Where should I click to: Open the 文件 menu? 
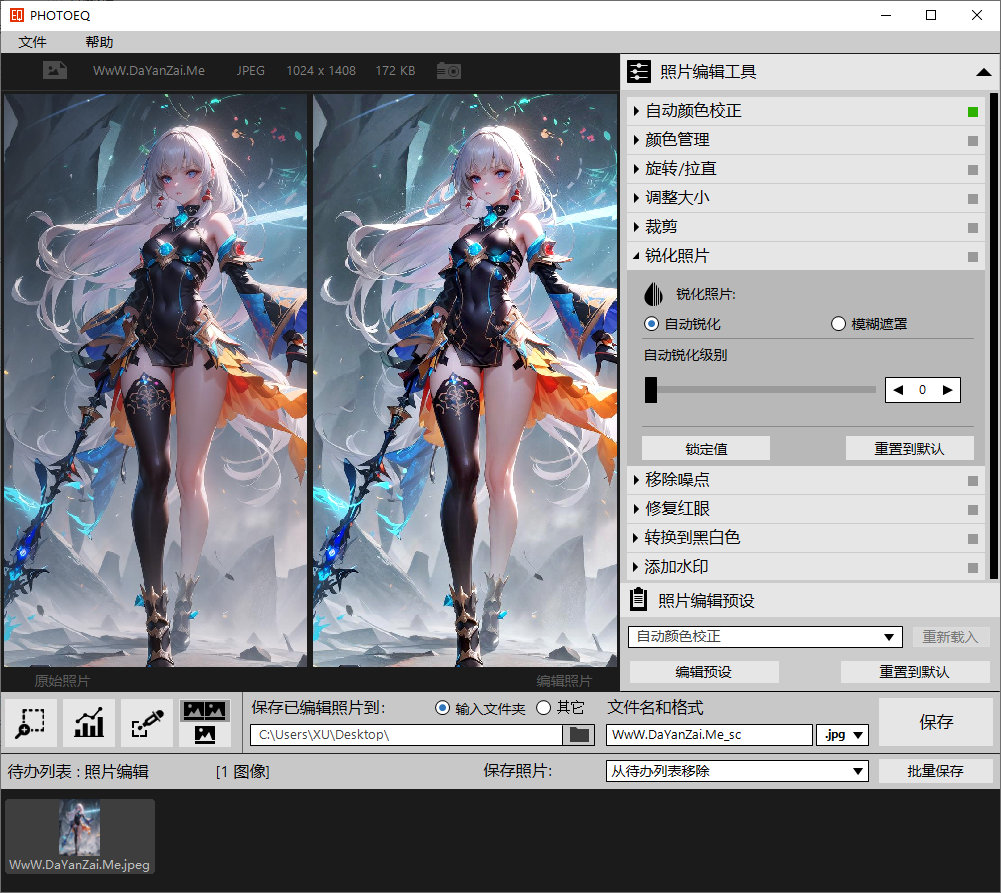tap(33, 42)
